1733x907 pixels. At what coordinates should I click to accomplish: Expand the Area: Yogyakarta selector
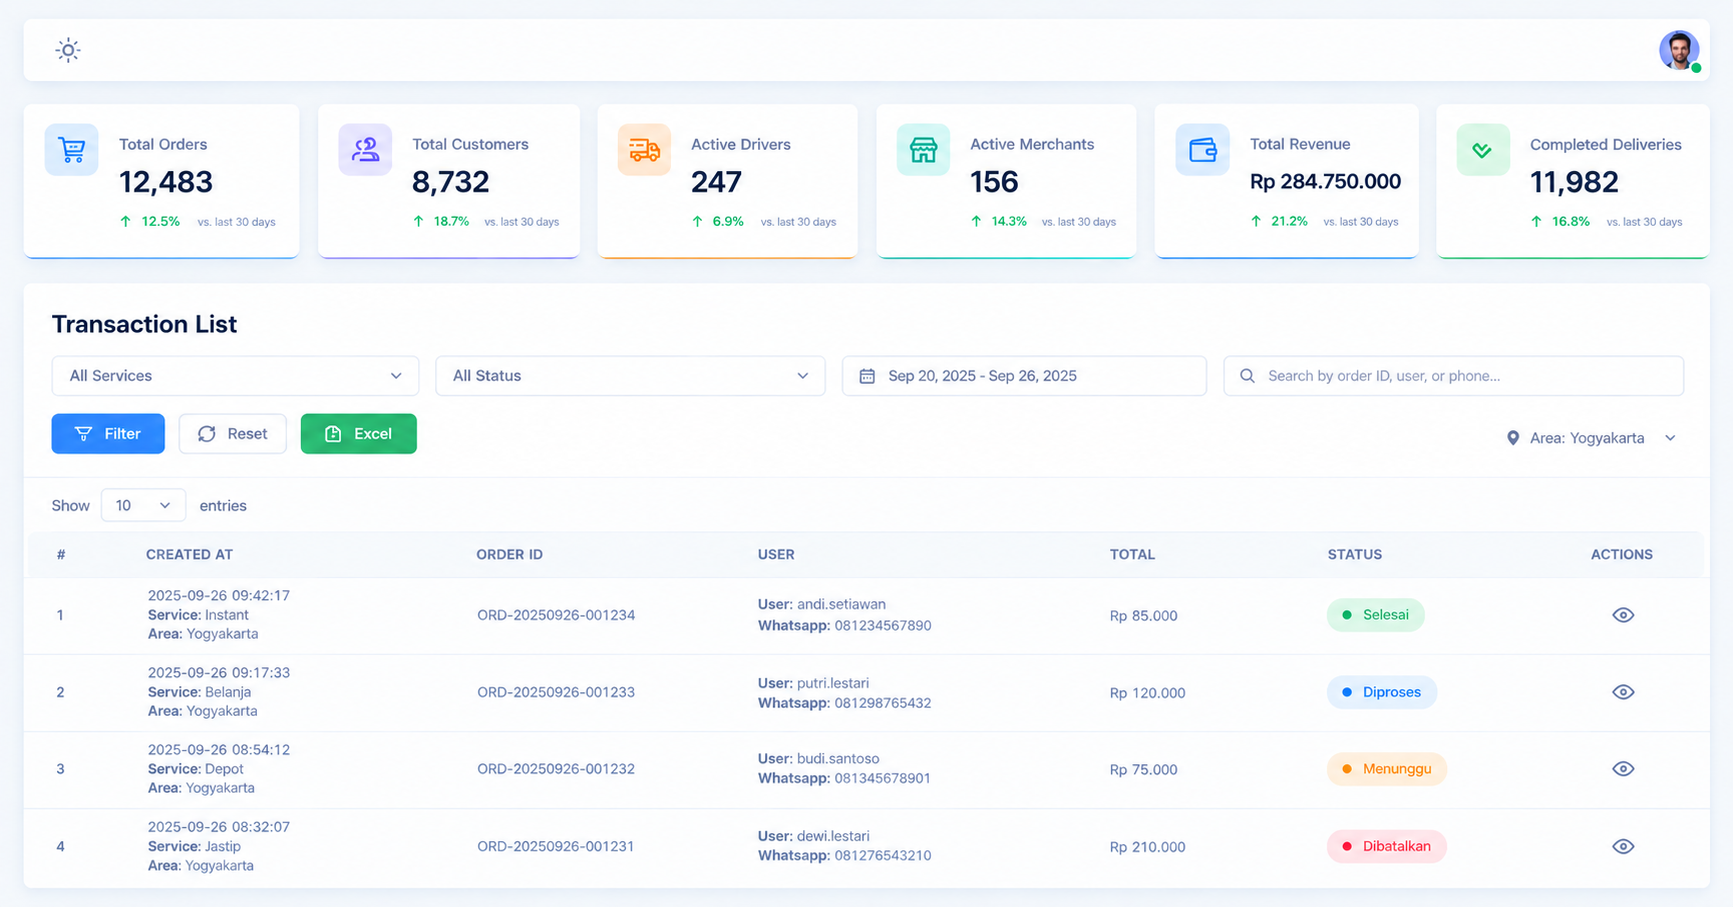[x=1591, y=438]
